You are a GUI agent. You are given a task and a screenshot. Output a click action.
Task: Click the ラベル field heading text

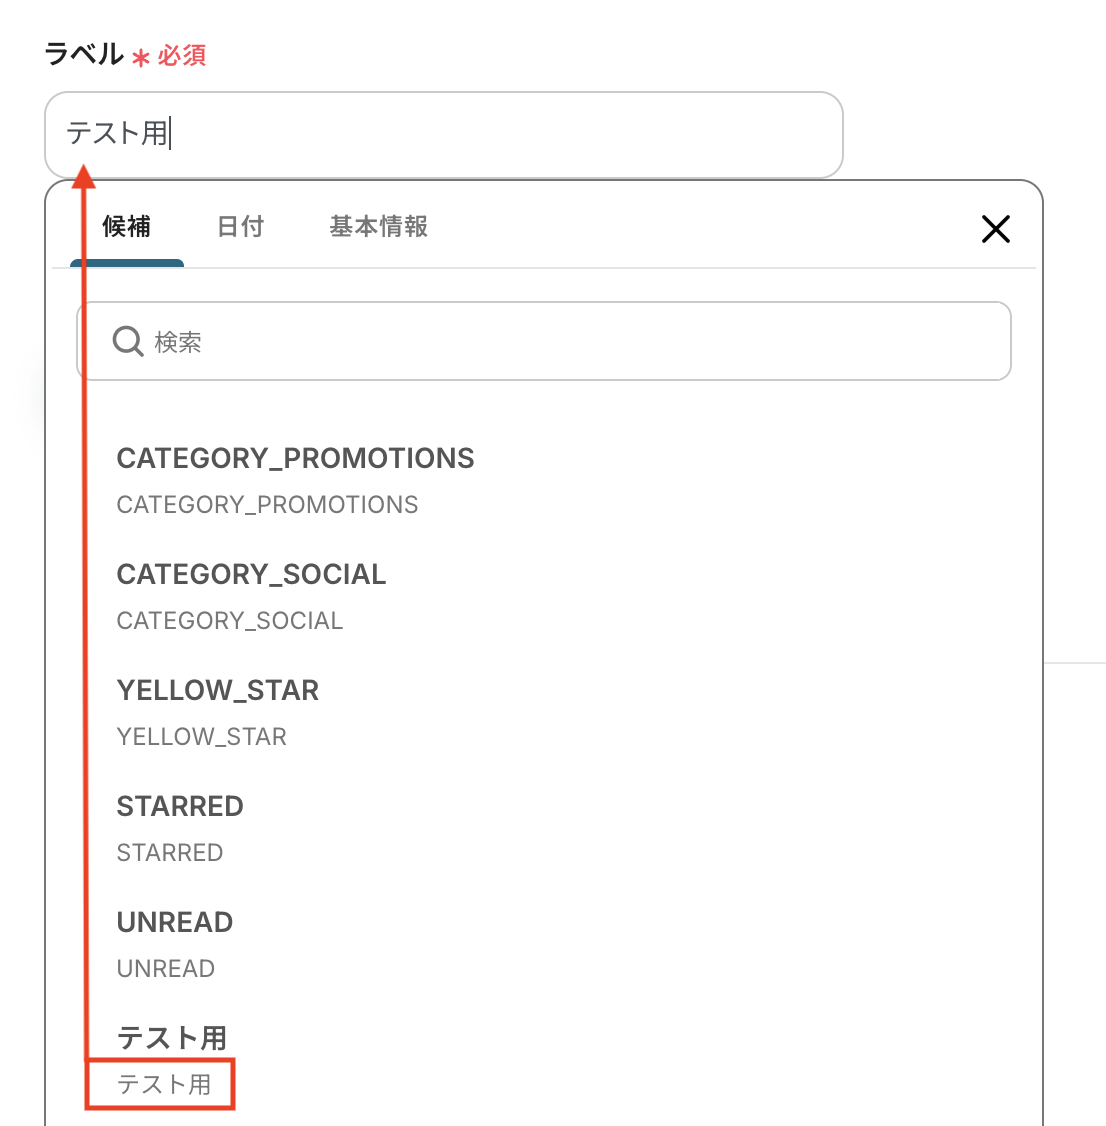pyautogui.click(x=84, y=54)
